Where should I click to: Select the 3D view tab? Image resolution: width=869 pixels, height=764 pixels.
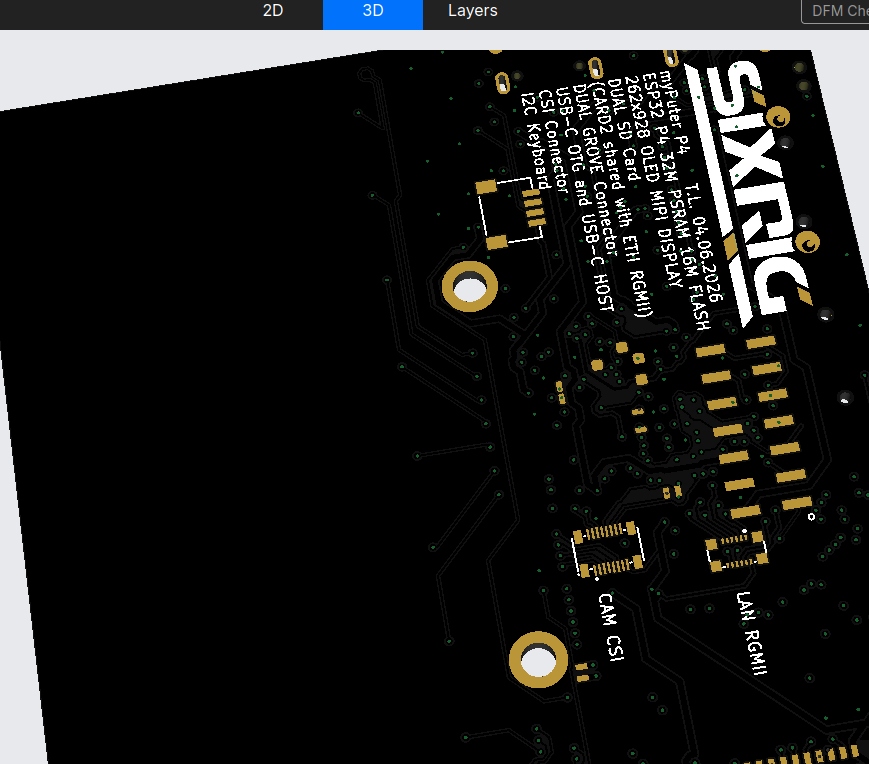click(x=373, y=11)
